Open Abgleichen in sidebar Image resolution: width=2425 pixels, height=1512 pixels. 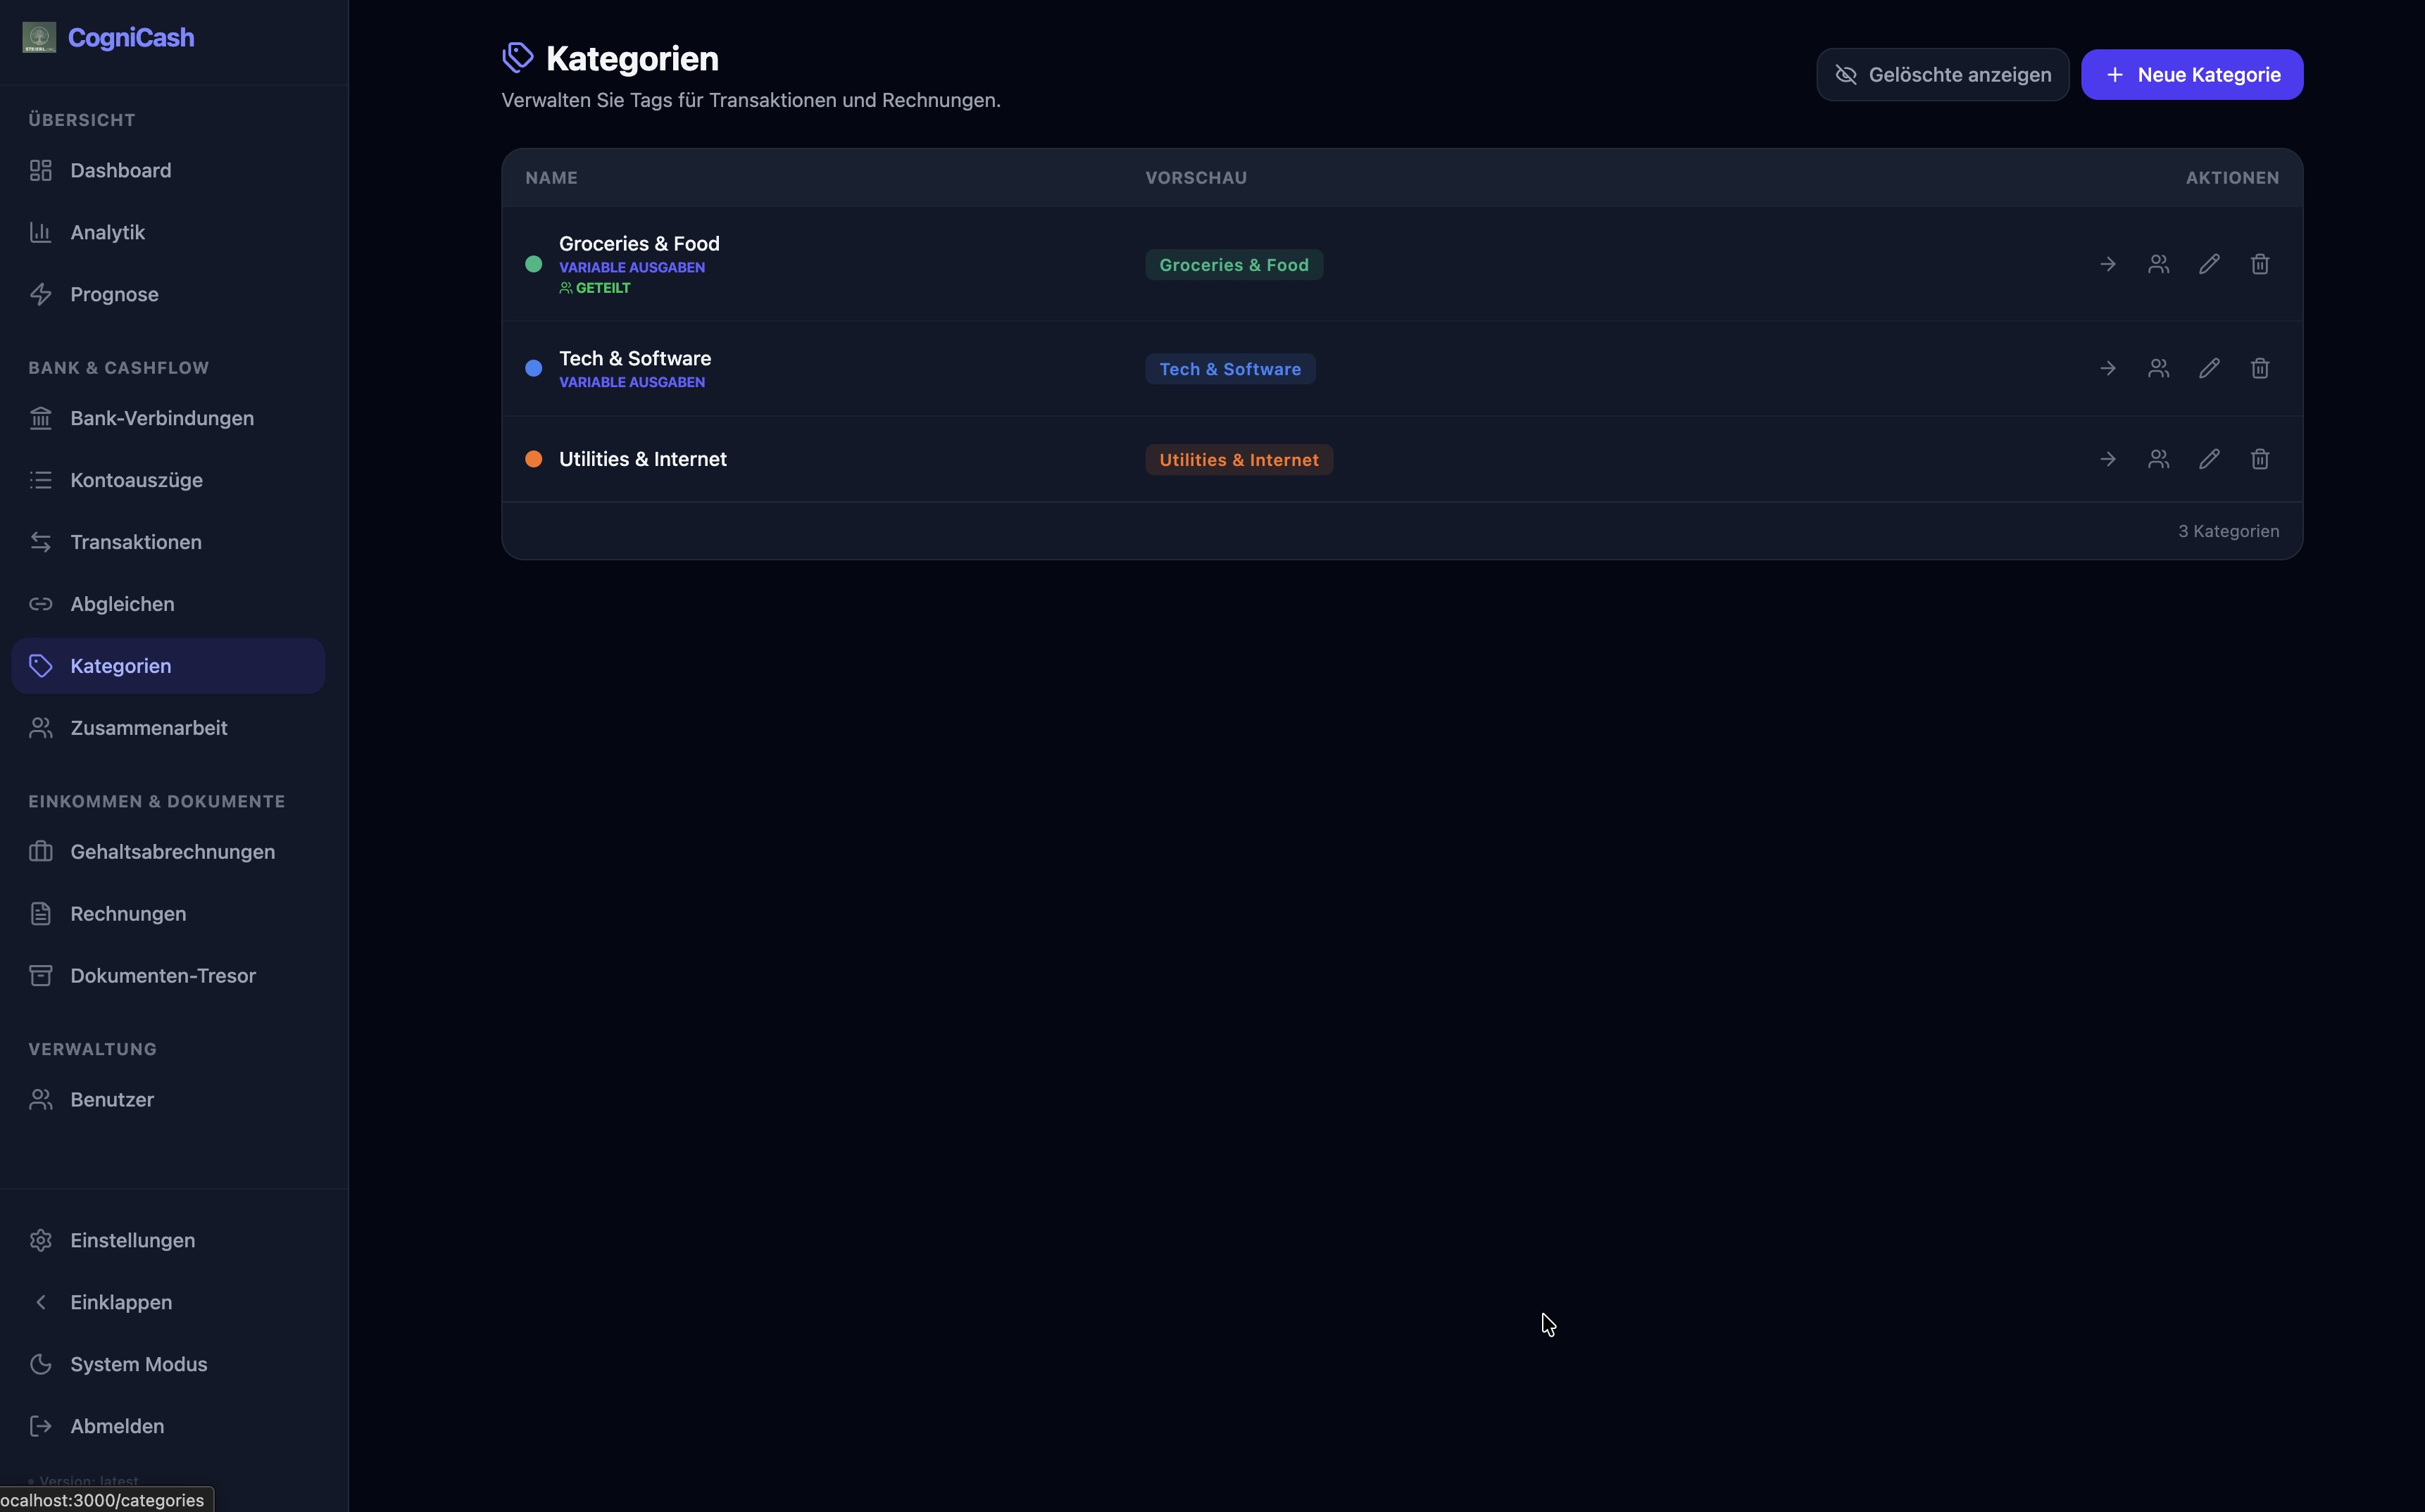point(168,604)
